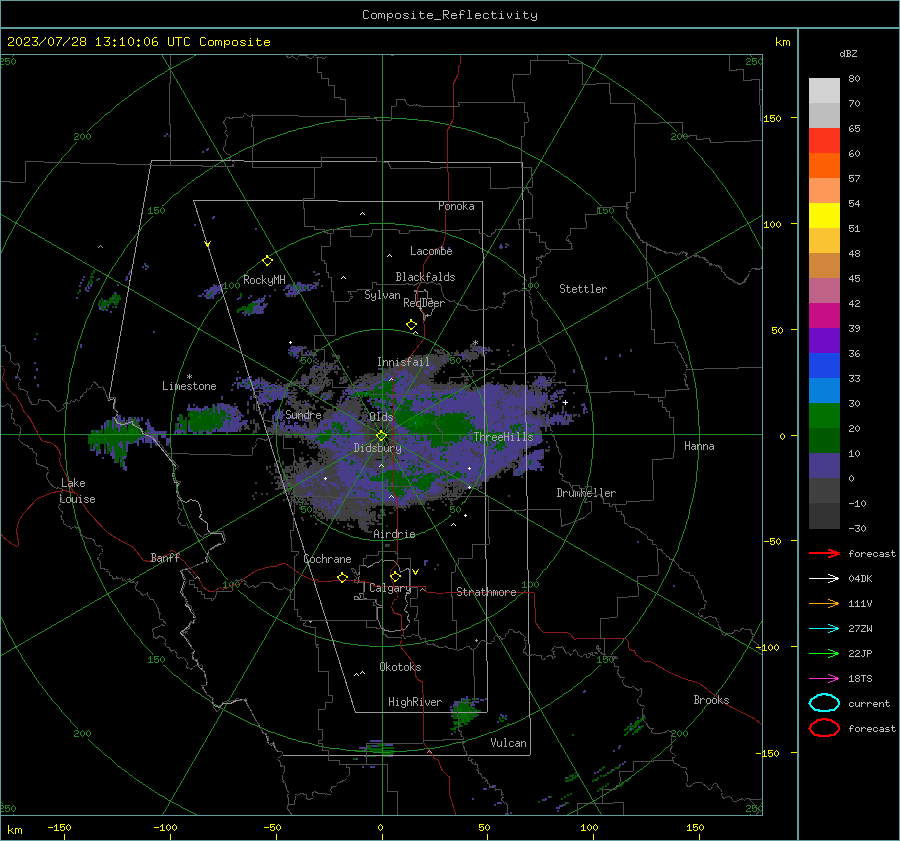Viewport: 900px width, 841px height.
Task: Click the Brooks city label
Action: pos(711,700)
